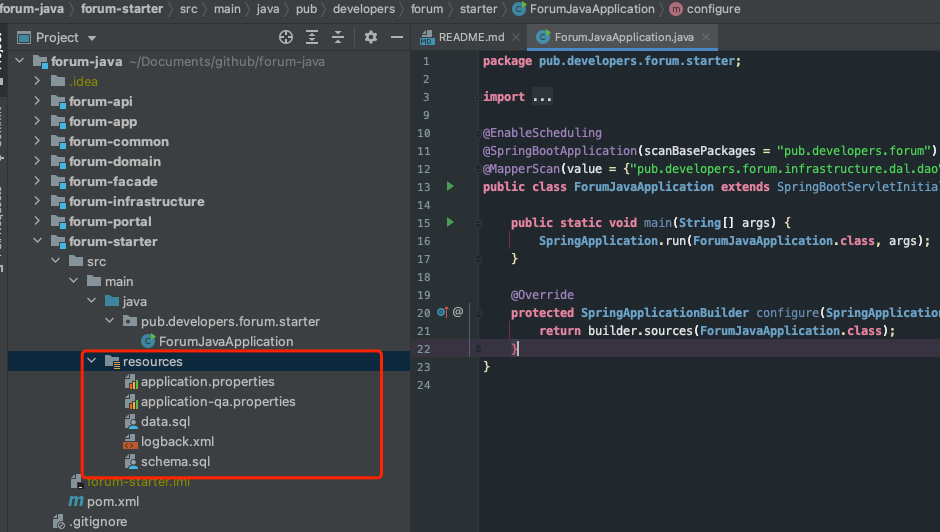Click the package declaration on line 1

coord(612,61)
